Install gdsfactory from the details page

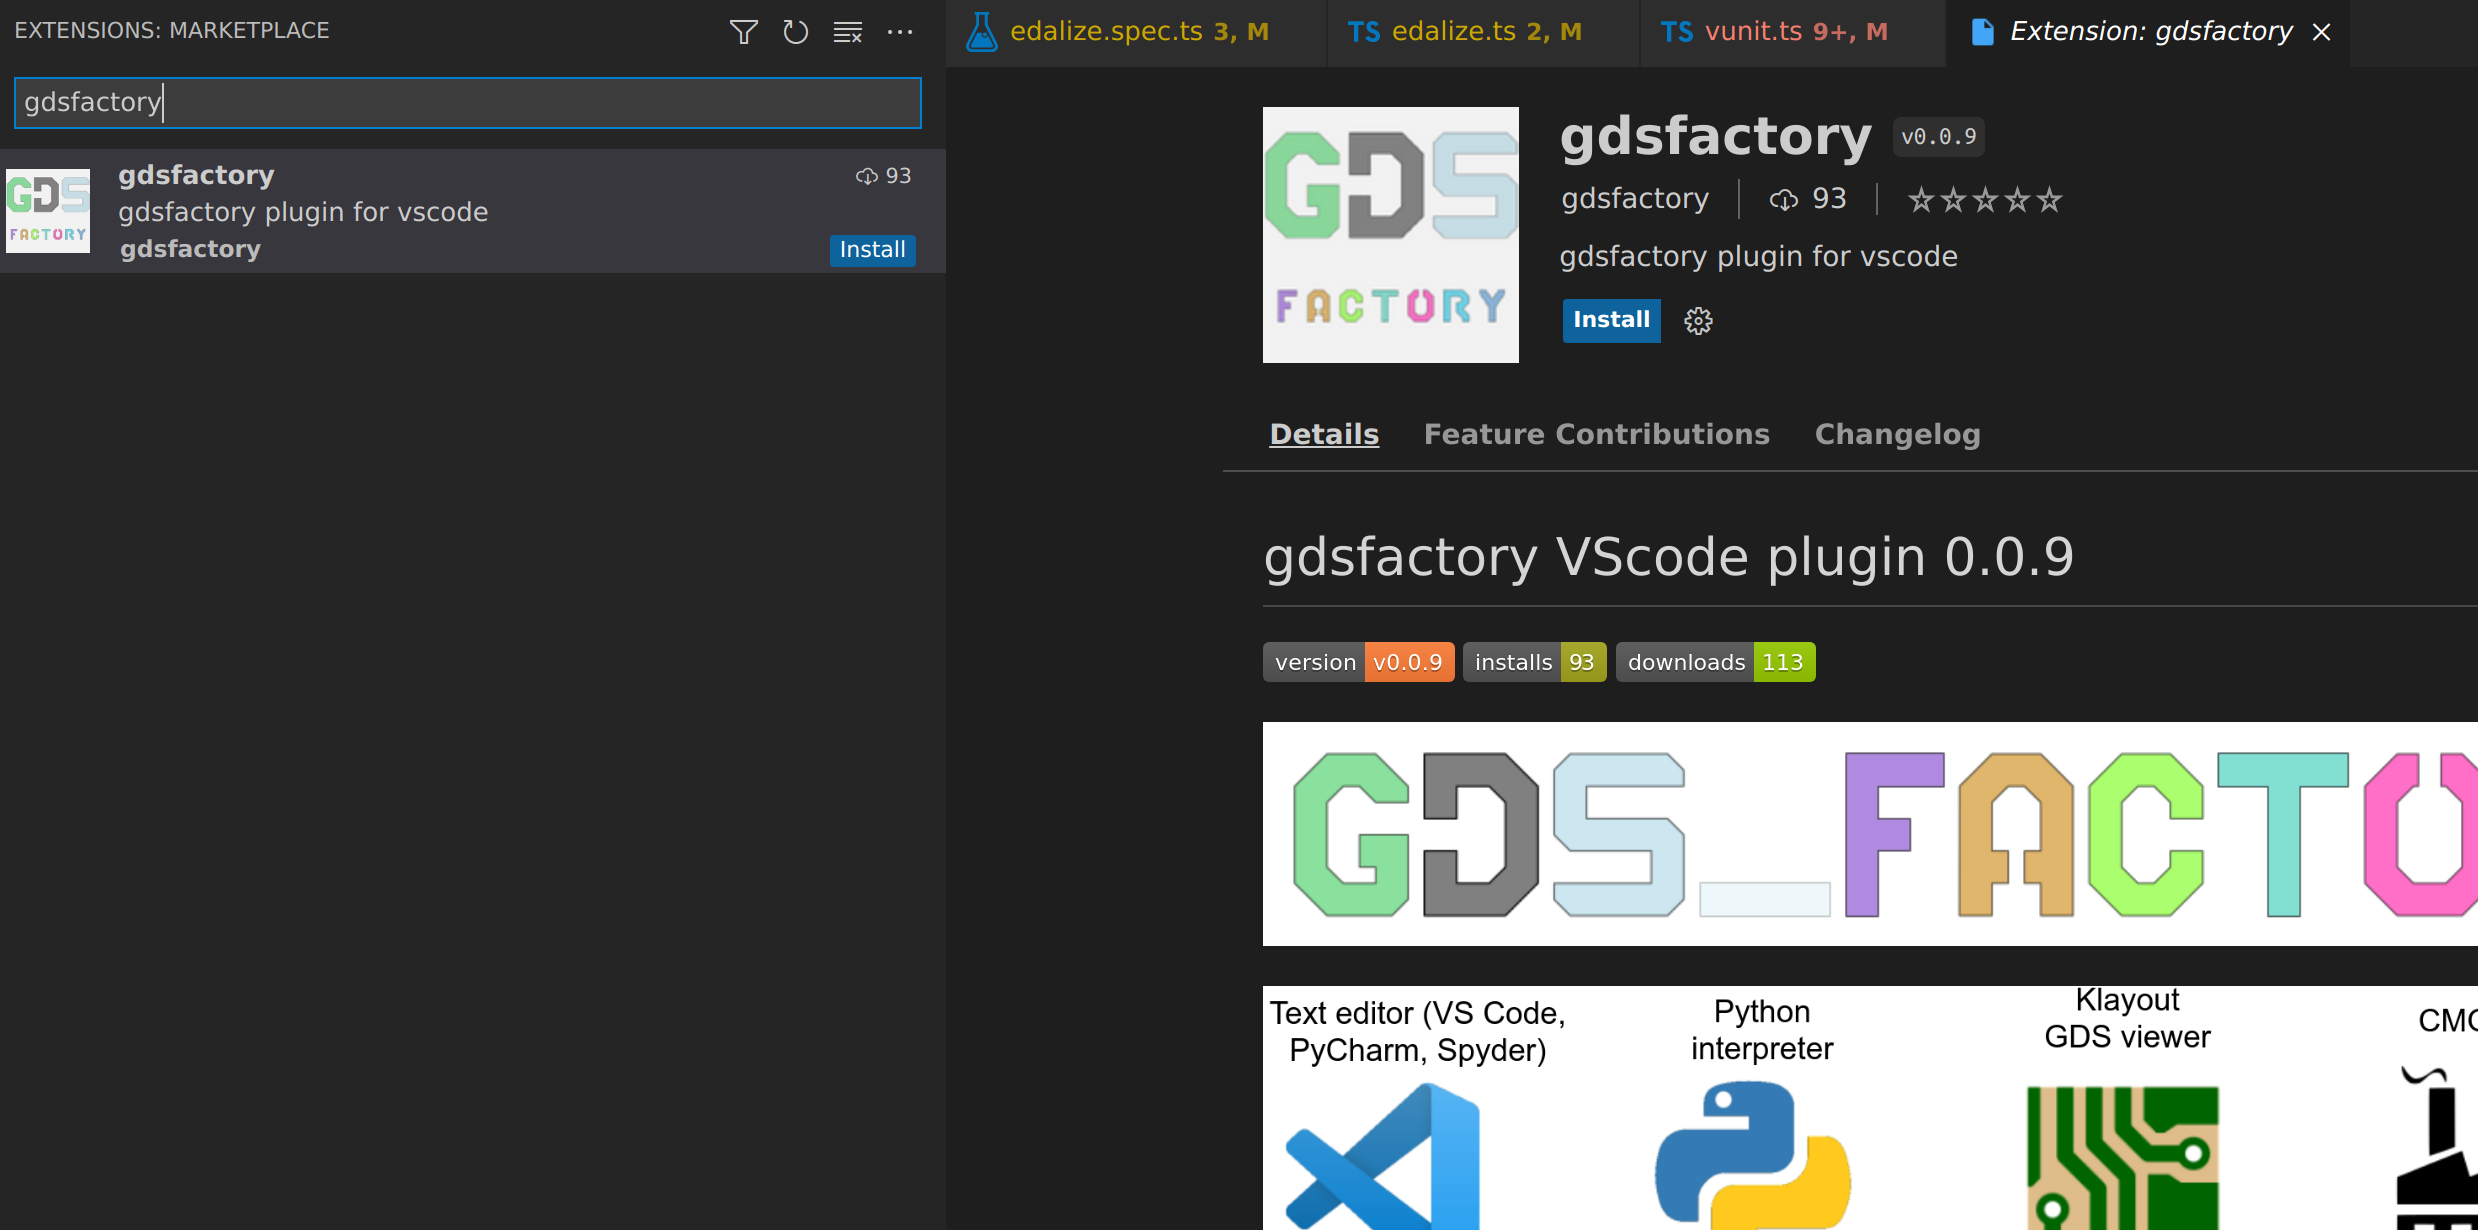(x=1611, y=320)
